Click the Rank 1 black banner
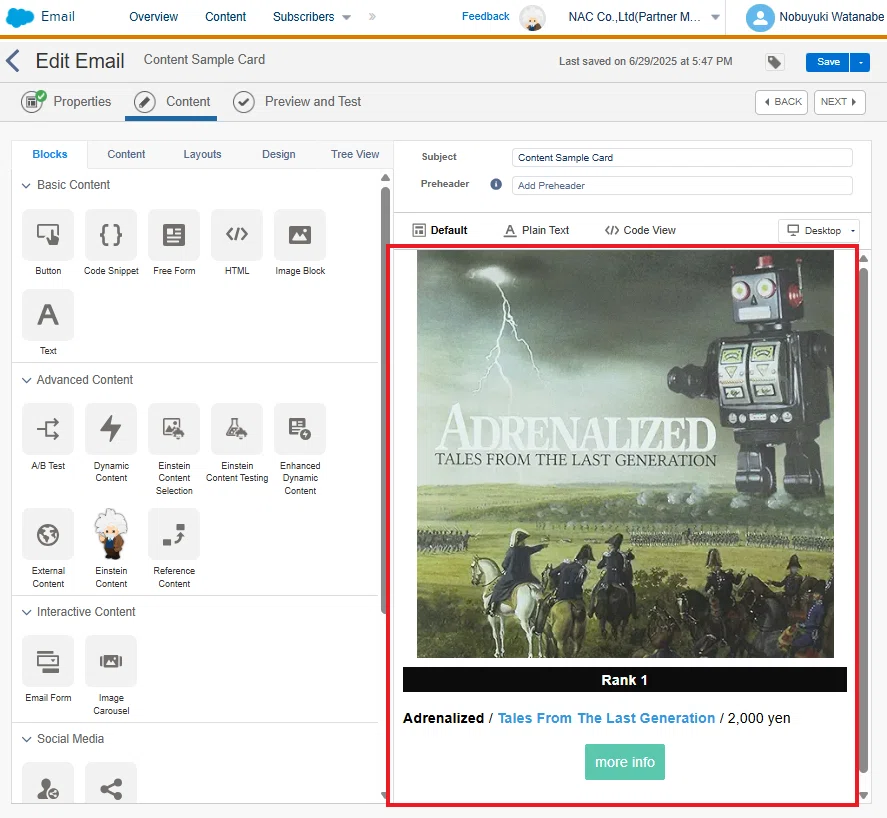The image size is (887, 818). coord(625,680)
